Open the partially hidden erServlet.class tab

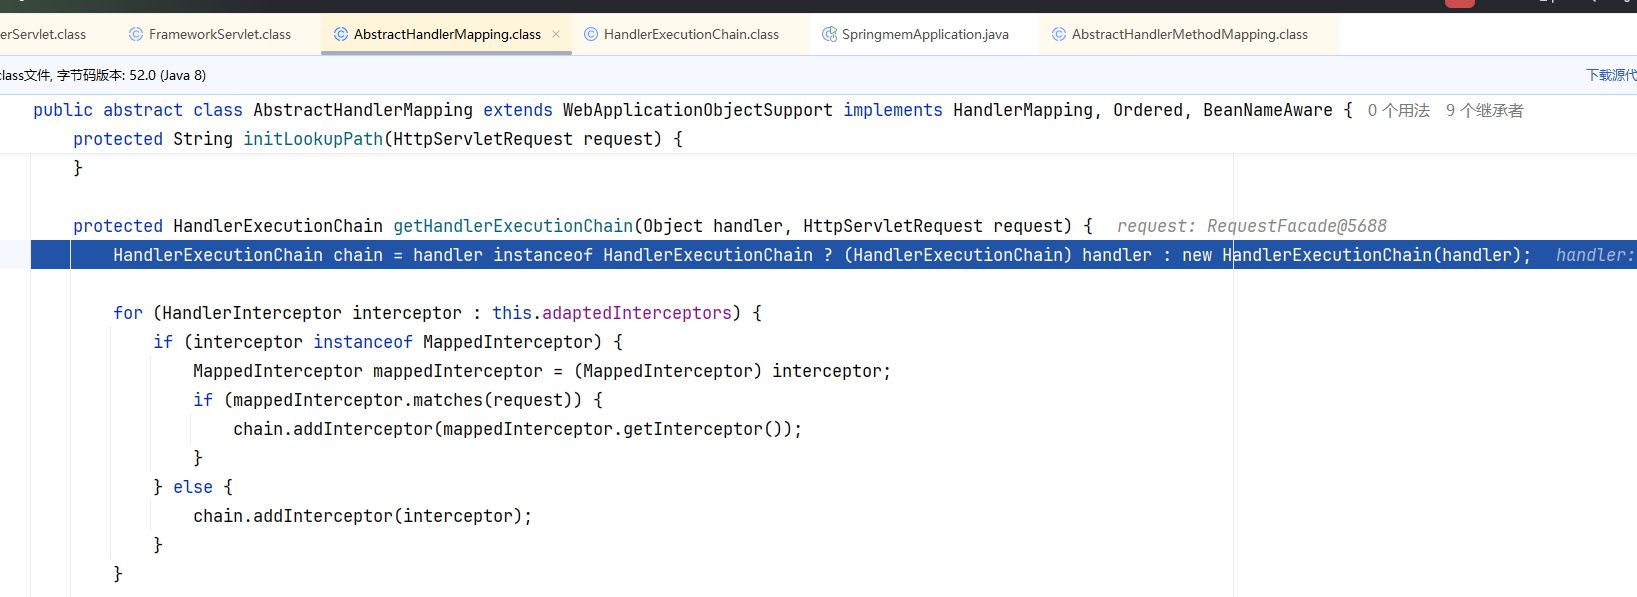click(43, 34)
